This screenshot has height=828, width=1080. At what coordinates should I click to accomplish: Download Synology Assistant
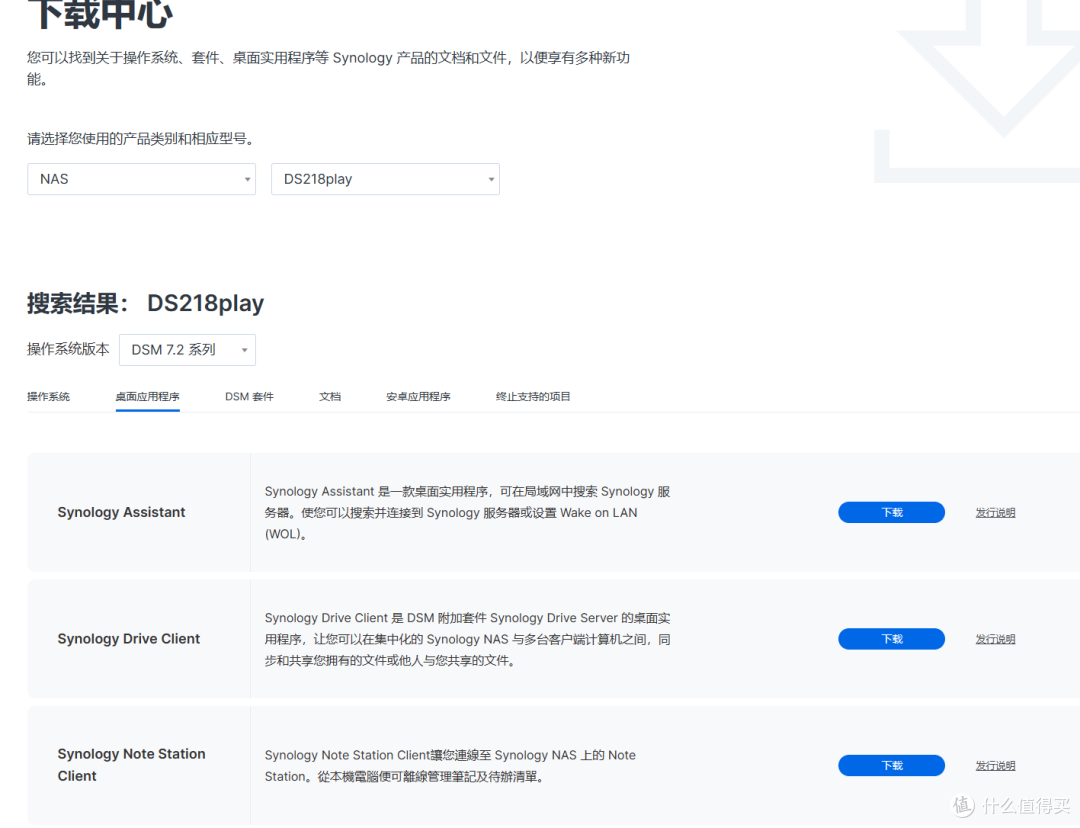(x=891, y=512)
